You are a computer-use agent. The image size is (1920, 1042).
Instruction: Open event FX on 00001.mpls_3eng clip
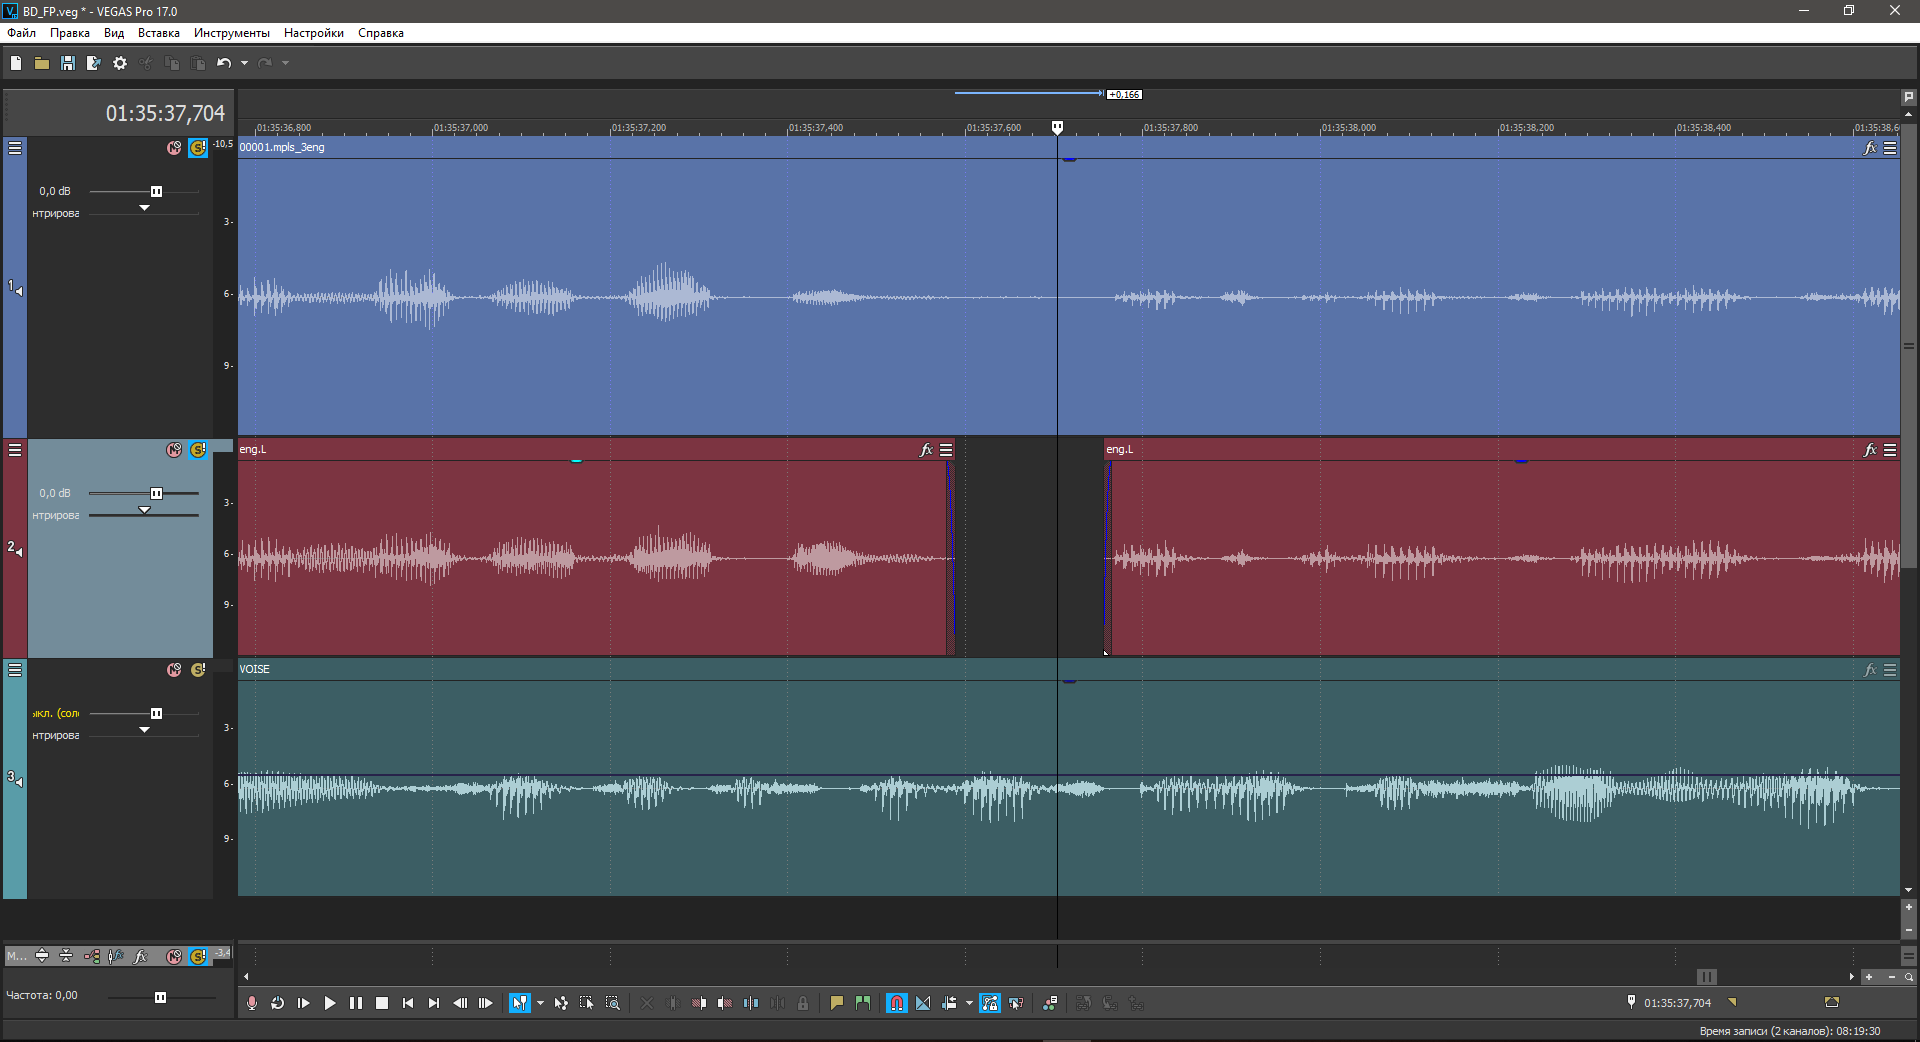coord(1870,148)
